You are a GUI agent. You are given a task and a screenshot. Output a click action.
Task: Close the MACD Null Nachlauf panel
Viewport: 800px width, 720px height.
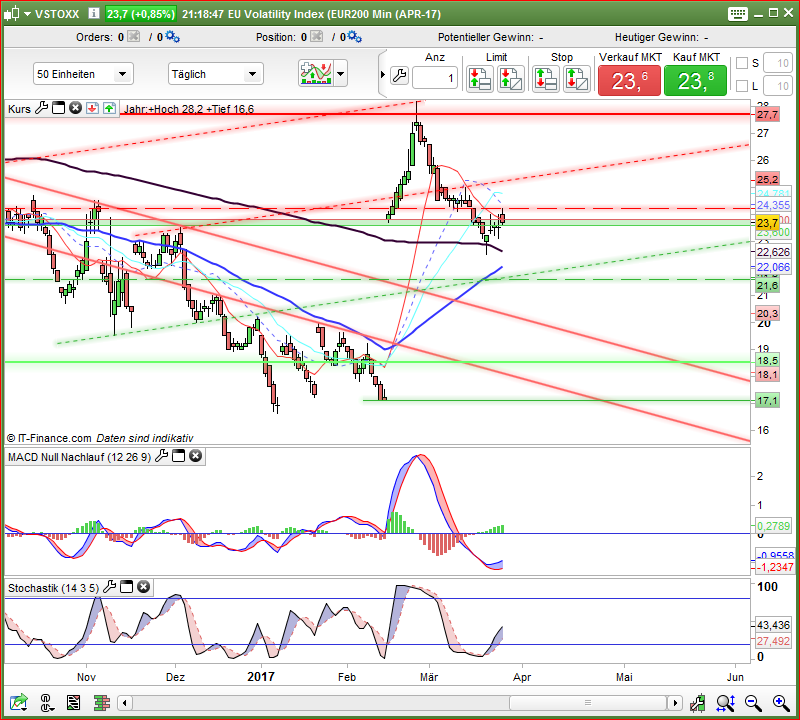195,456
